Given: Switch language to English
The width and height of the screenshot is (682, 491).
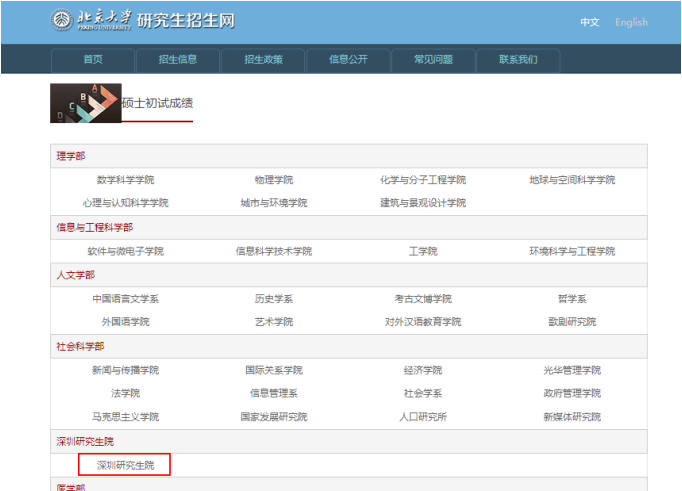Looking at the screenshot, I should point(631,22).
